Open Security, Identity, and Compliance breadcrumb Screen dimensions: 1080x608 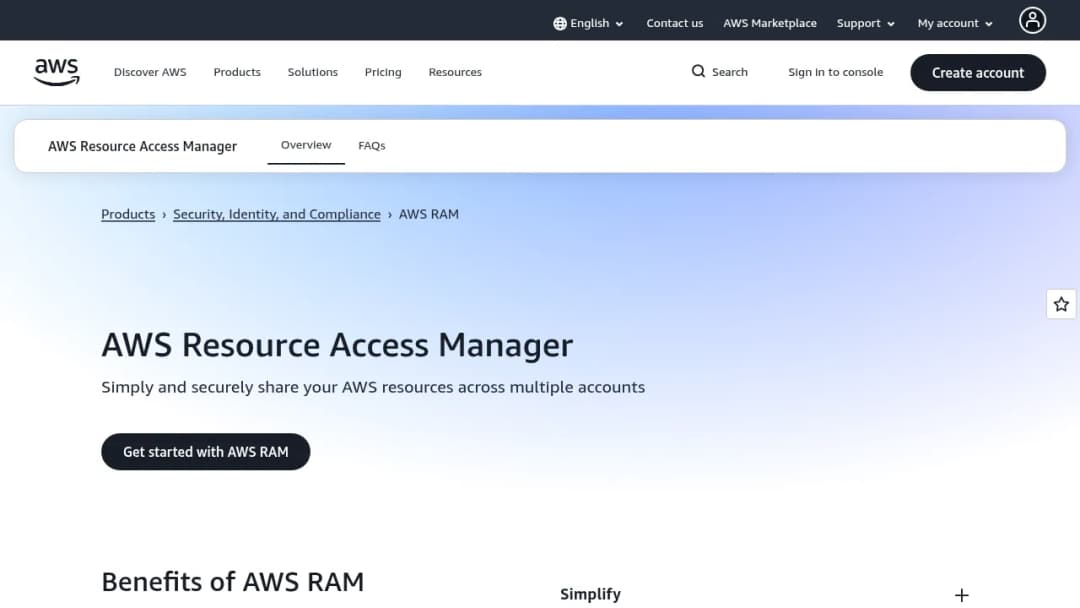tap(277, 214)
